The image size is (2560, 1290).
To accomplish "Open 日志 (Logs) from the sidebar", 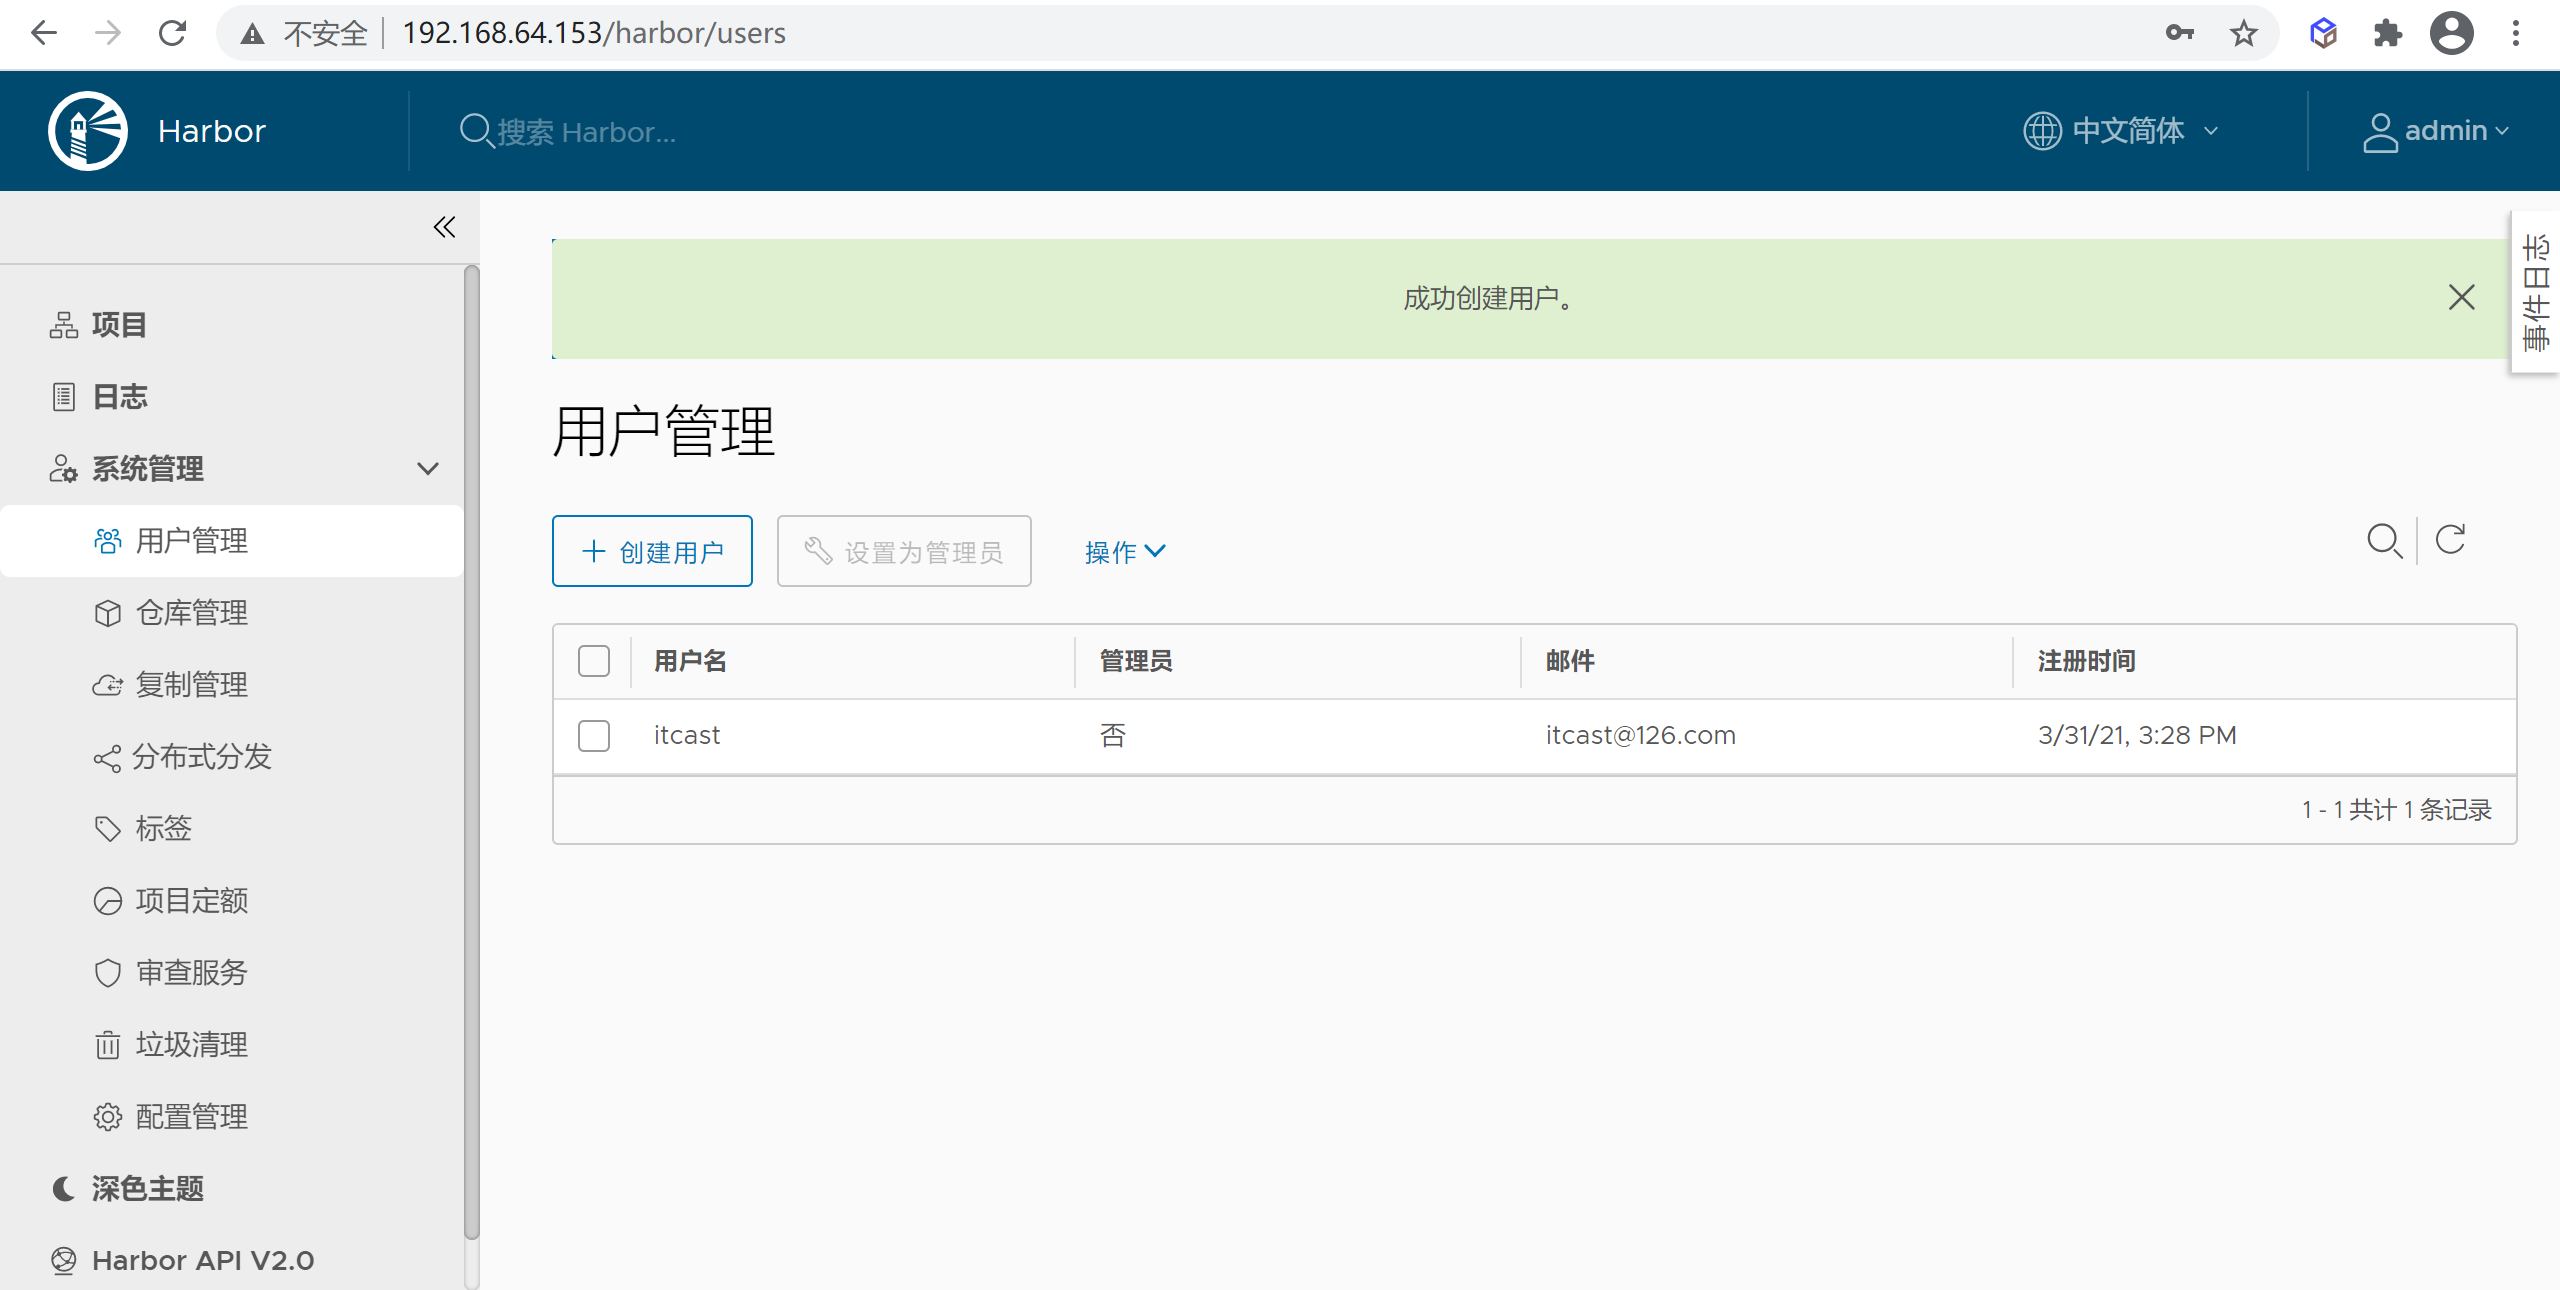I will [118, 396].
